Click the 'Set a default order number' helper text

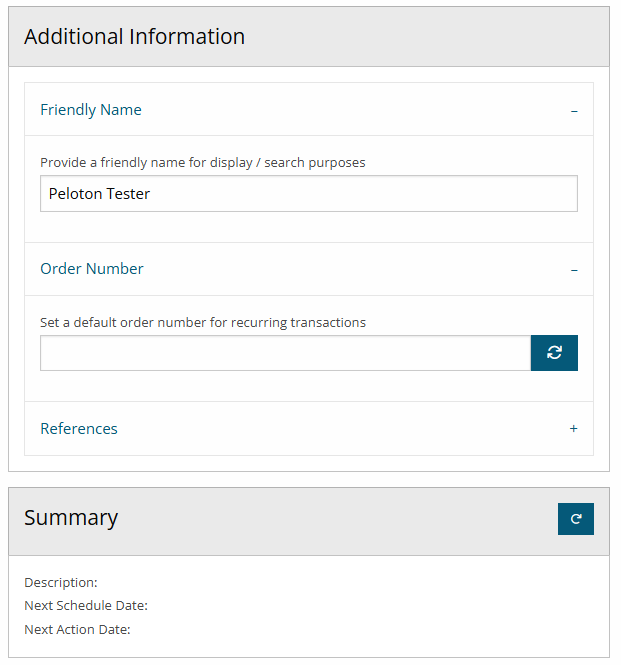tap(202, 322)
